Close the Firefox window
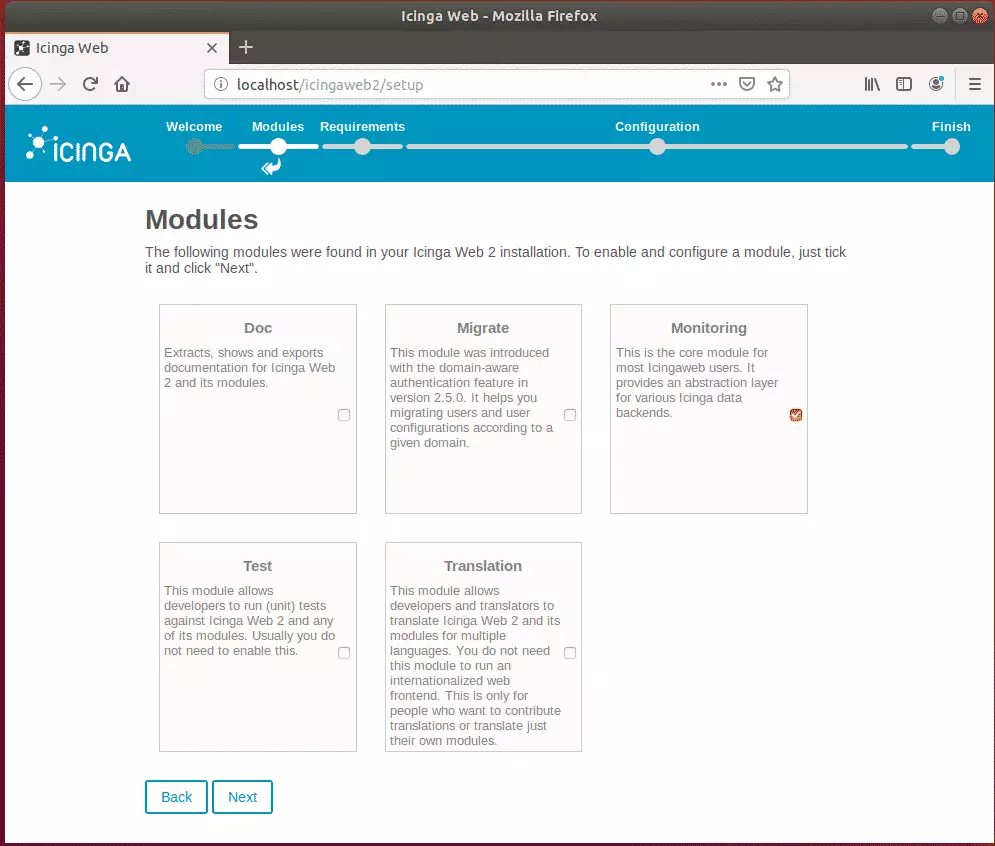The image size is (995, 846). click(x=980, y=16)
